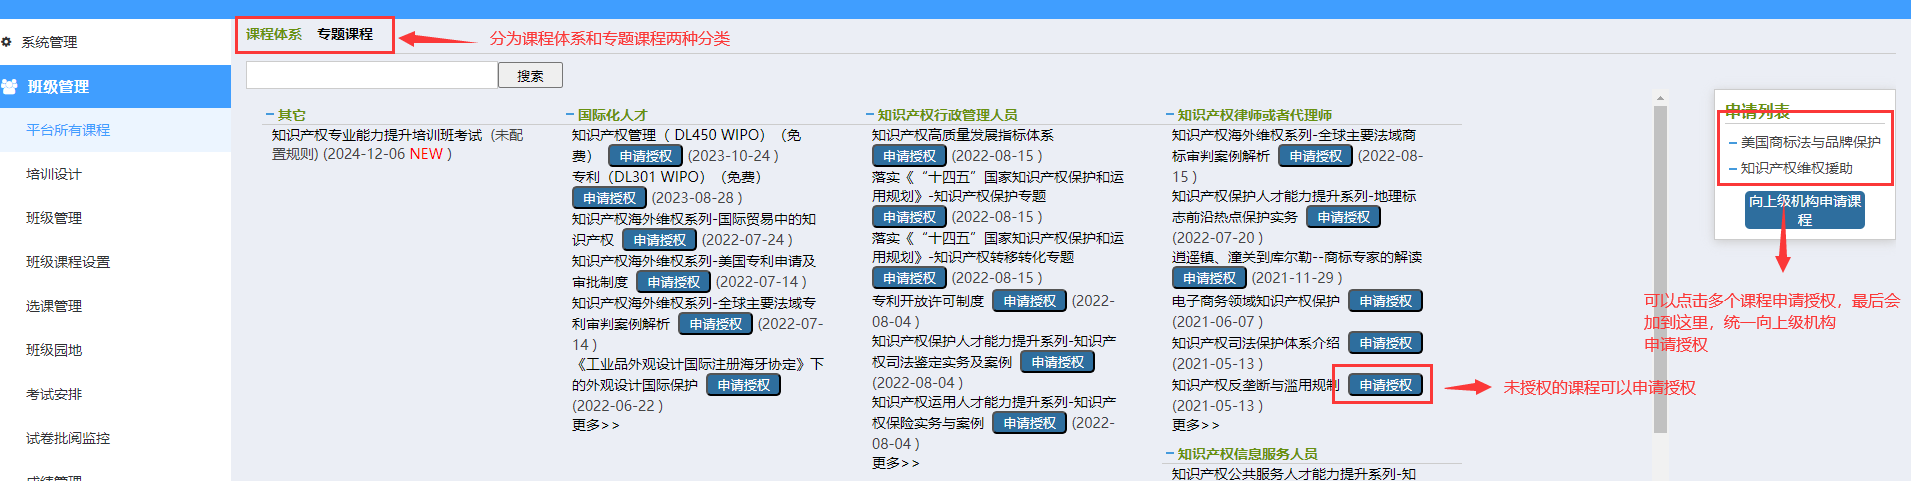Open 培训设计 in the sidebar

point(54,174)
